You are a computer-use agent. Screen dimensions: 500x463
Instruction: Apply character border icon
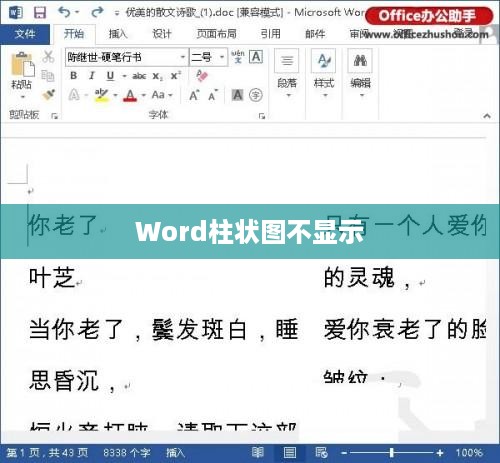[256, 57]
